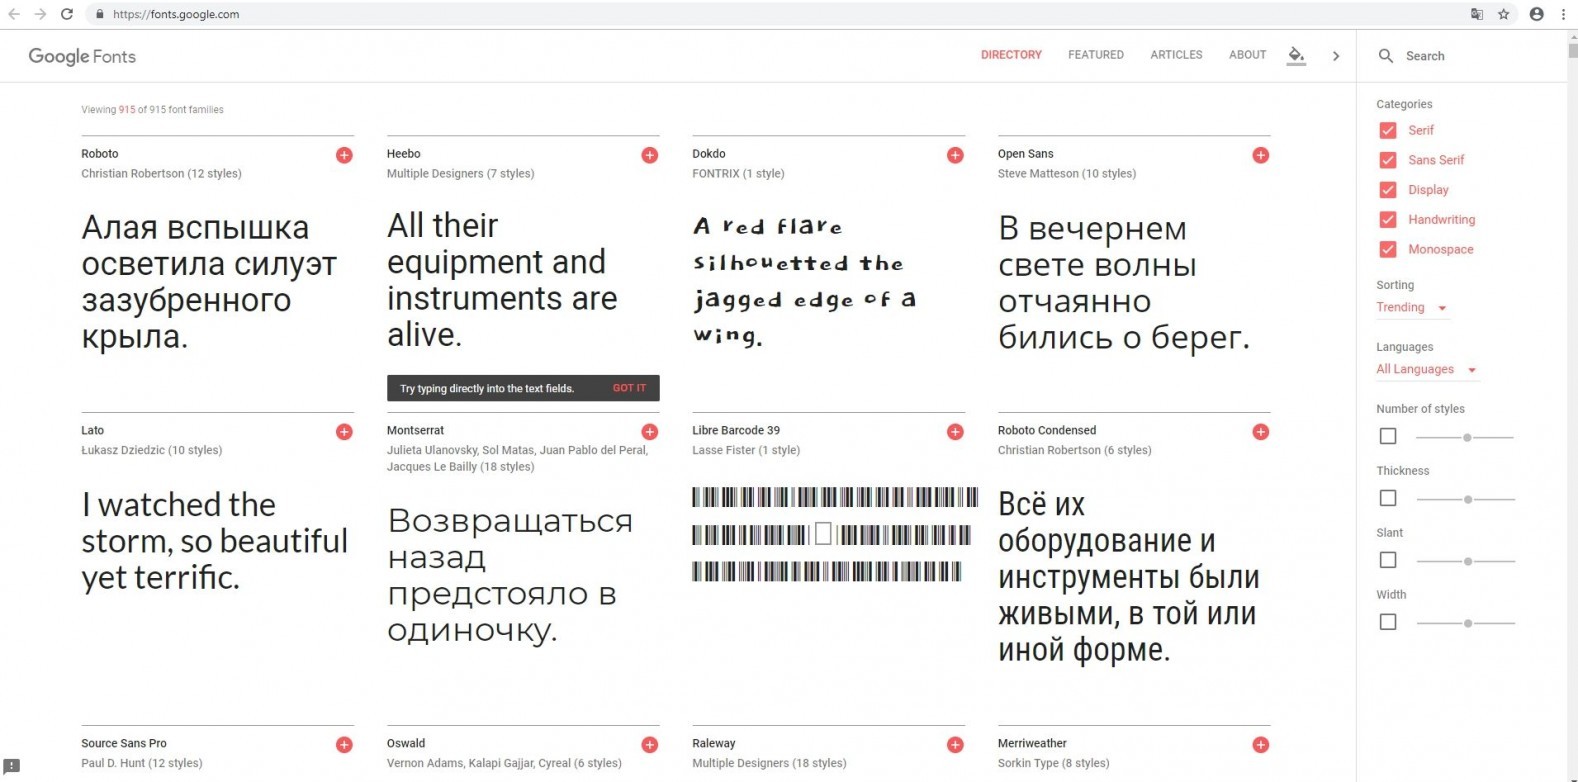1578x782 pixels.
Task: Open the Roboto font name link
Action: tap(100, 154)
